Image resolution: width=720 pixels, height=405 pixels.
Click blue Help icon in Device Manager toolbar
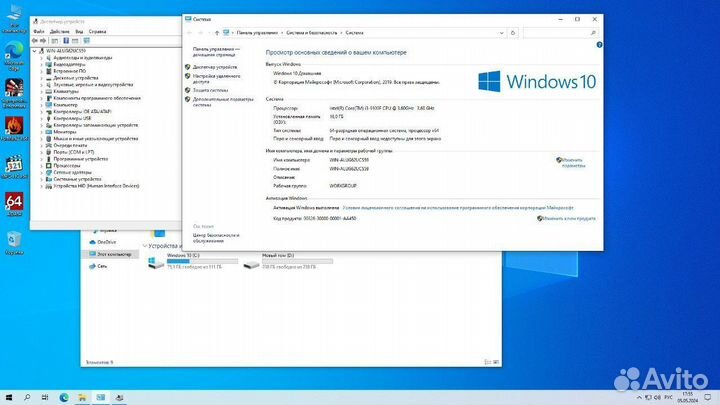tap(66, 41)
